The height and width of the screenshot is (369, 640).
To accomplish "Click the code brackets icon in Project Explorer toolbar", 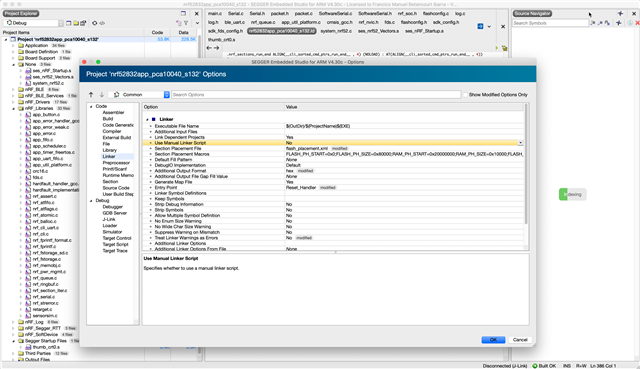I will pos(102,23).
